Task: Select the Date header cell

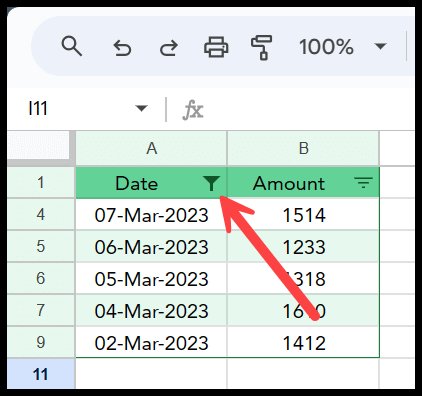Action: coord(151,183)
